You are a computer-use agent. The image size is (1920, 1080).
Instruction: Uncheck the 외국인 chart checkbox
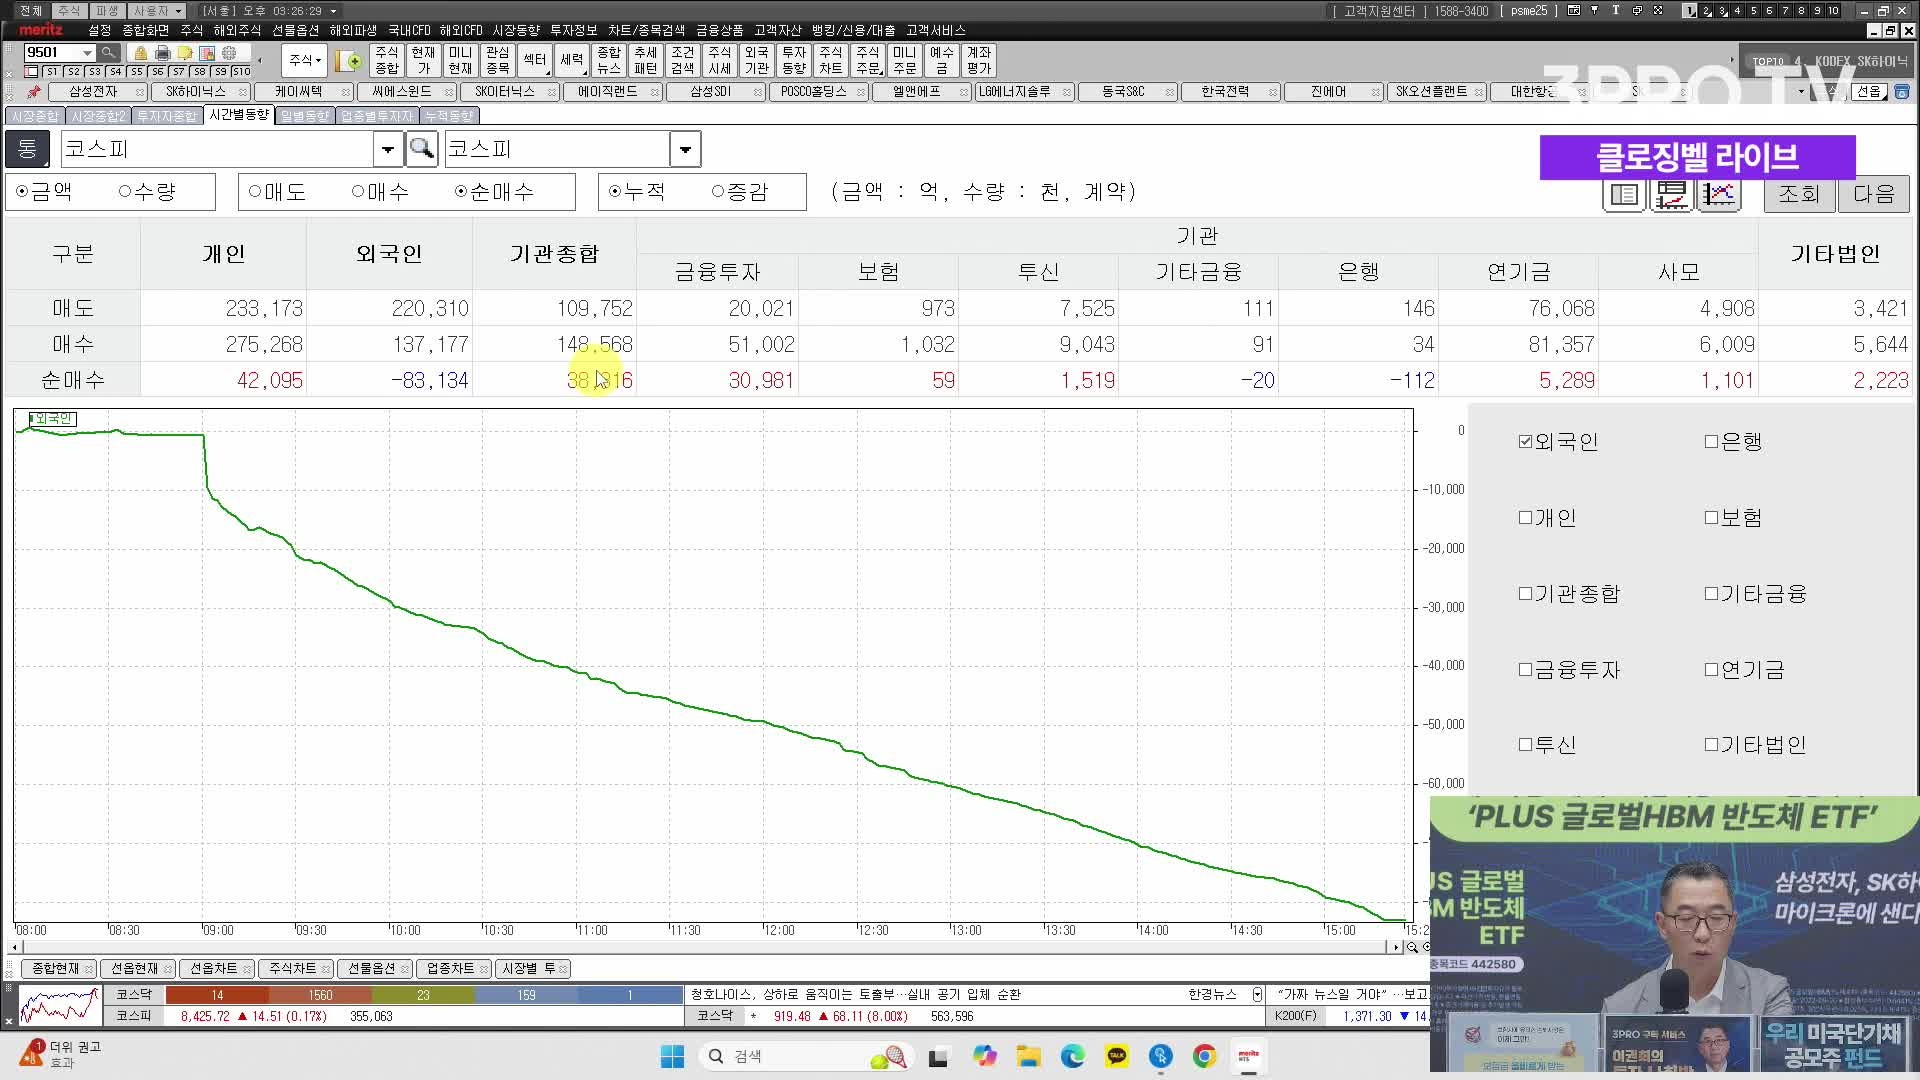coord(1525,442)
